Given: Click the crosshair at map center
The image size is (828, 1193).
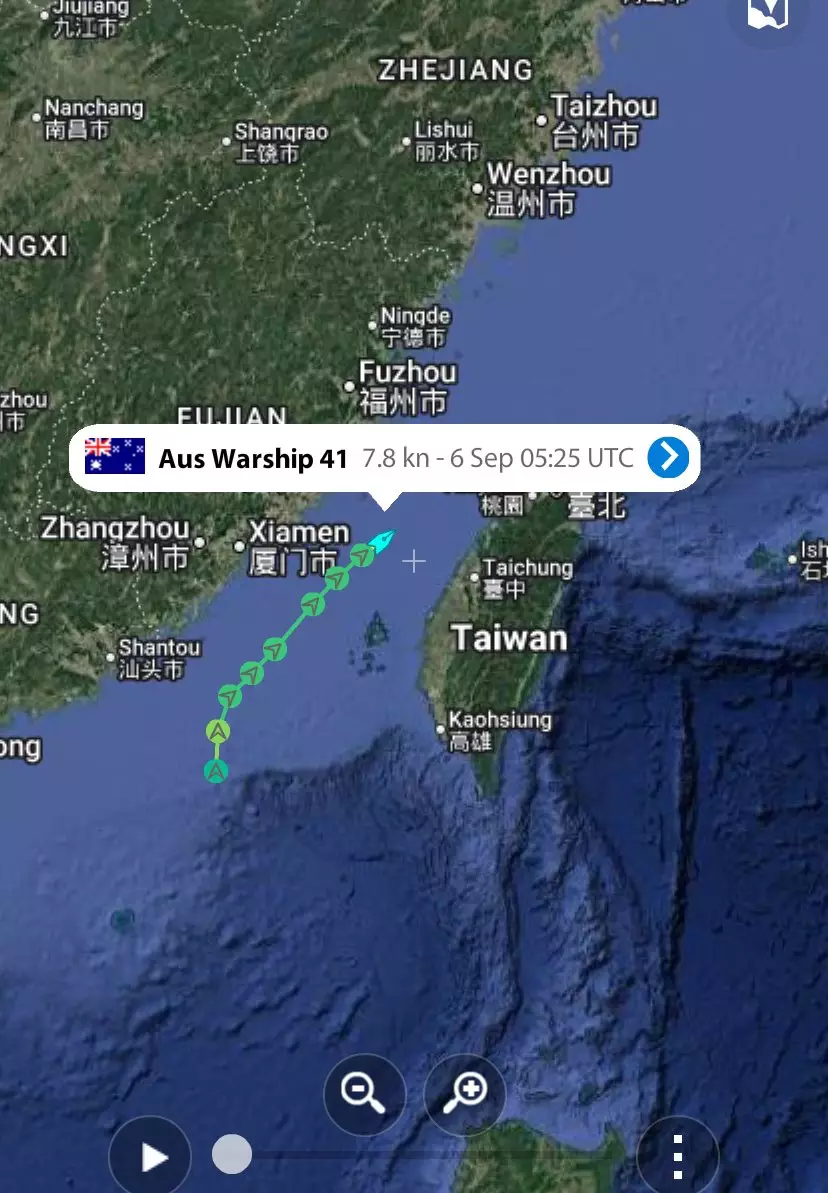Looking at the screenshot, I should click(414, 562).
